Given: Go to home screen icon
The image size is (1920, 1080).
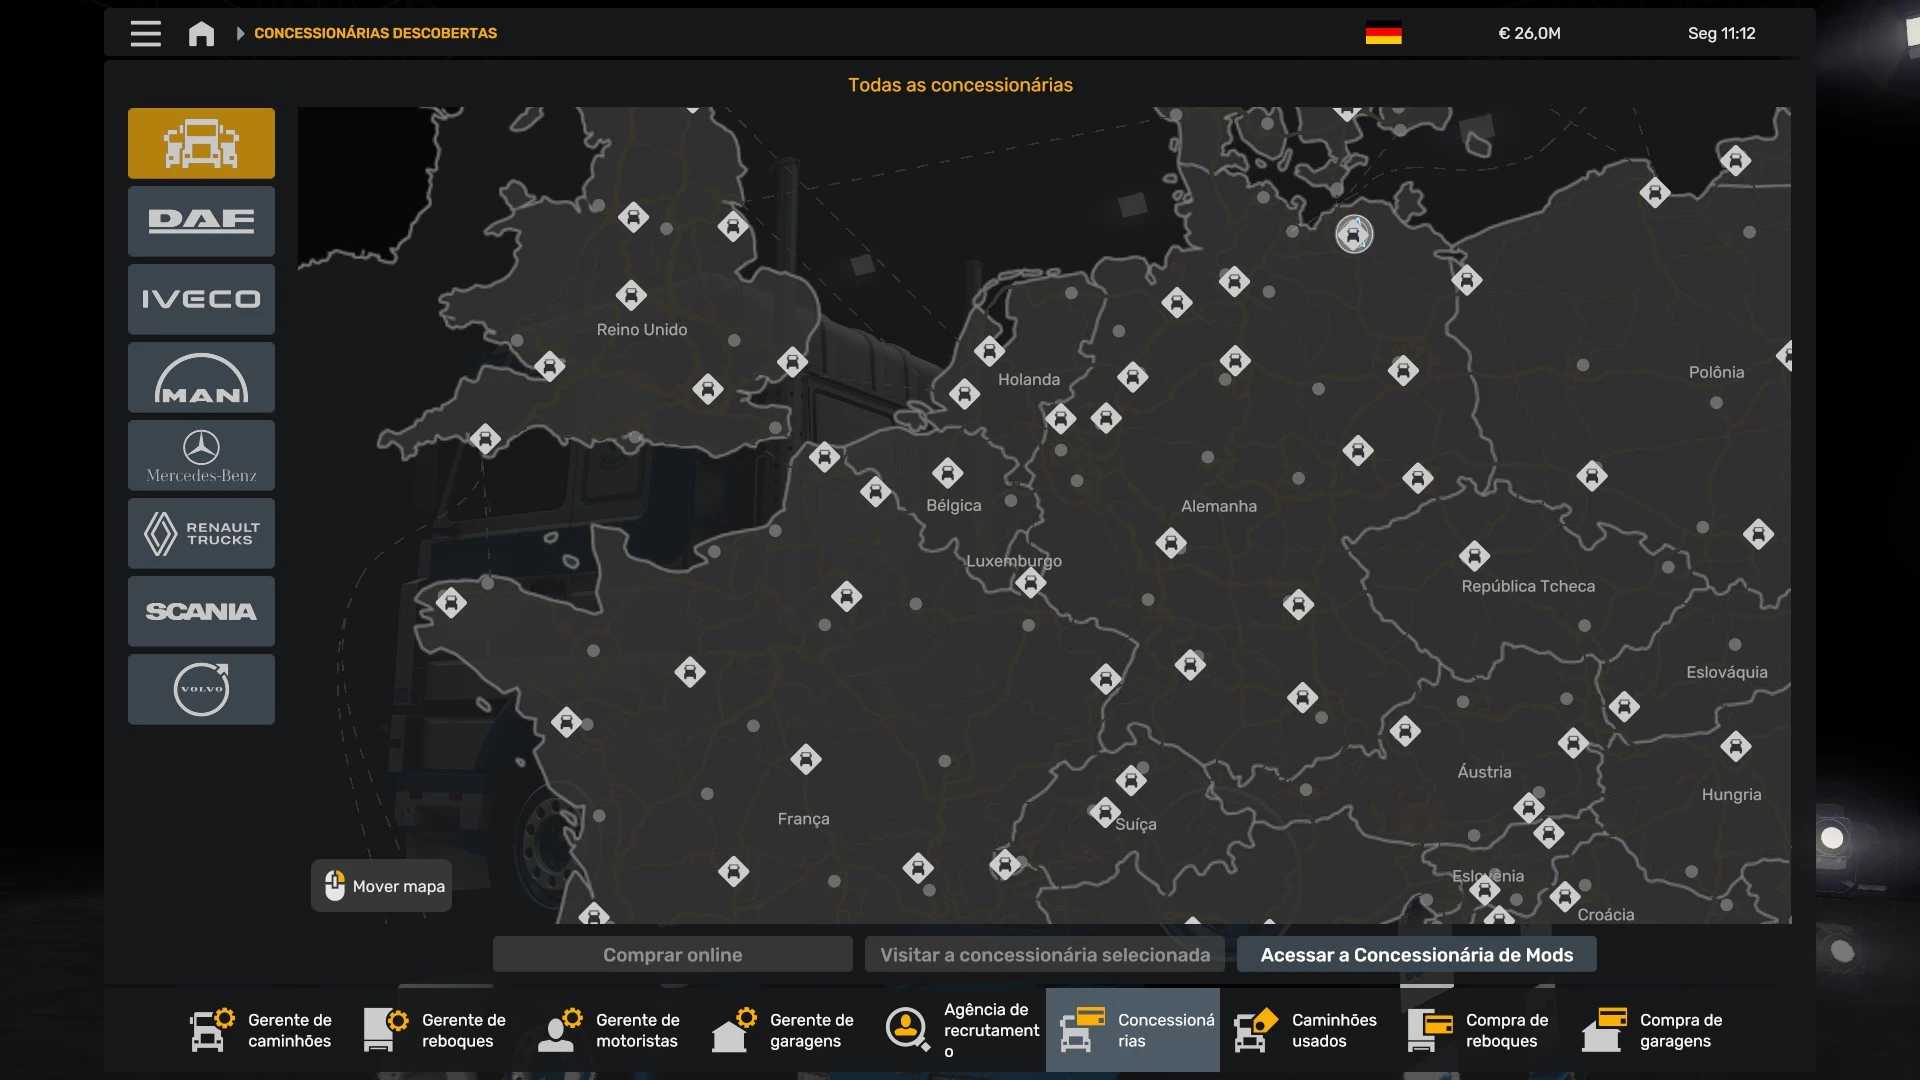Looking at the screenshot, I should pos(201,33).
